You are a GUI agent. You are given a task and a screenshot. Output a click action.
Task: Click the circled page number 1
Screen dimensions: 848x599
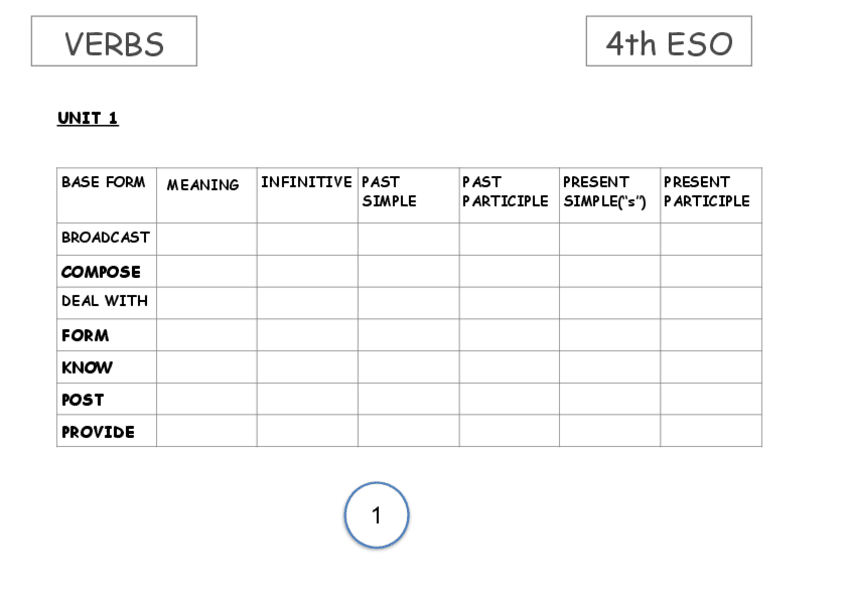tap(376, 515)
